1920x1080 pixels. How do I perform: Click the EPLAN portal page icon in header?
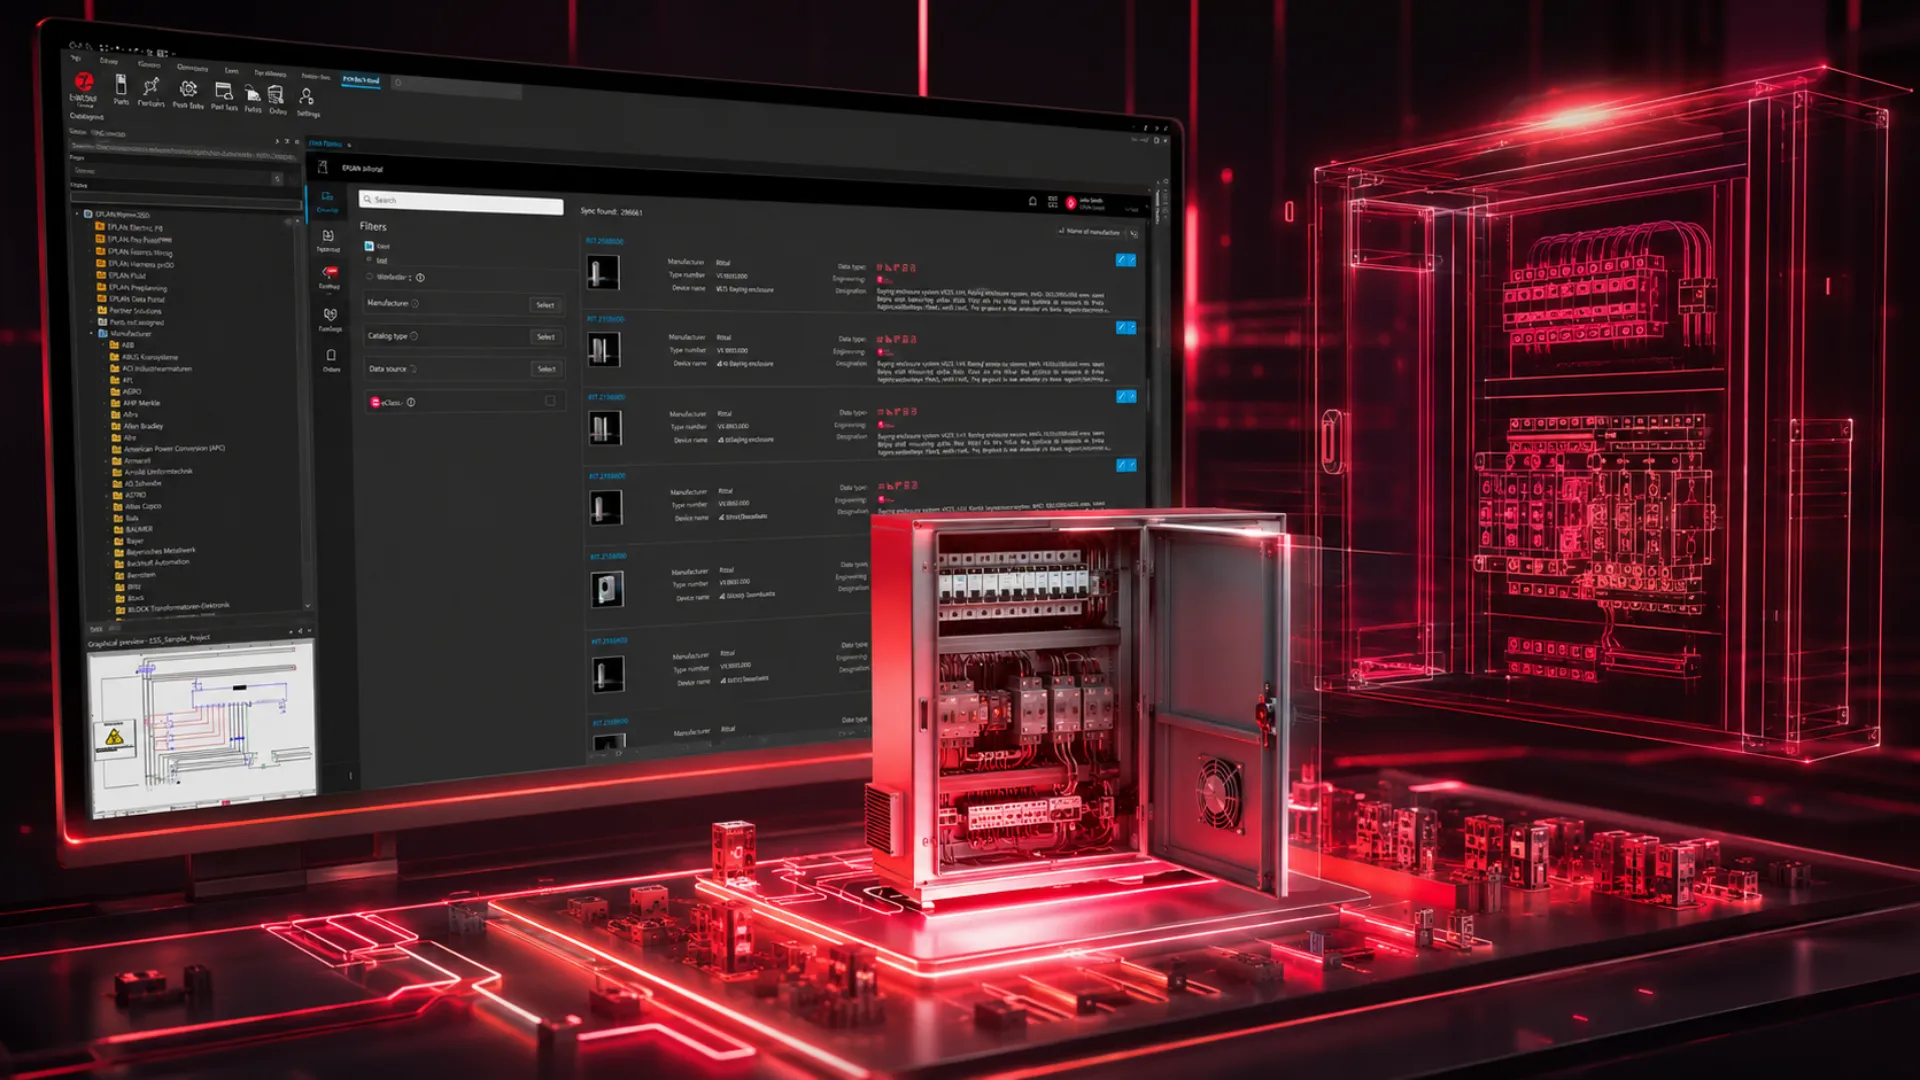323,167
